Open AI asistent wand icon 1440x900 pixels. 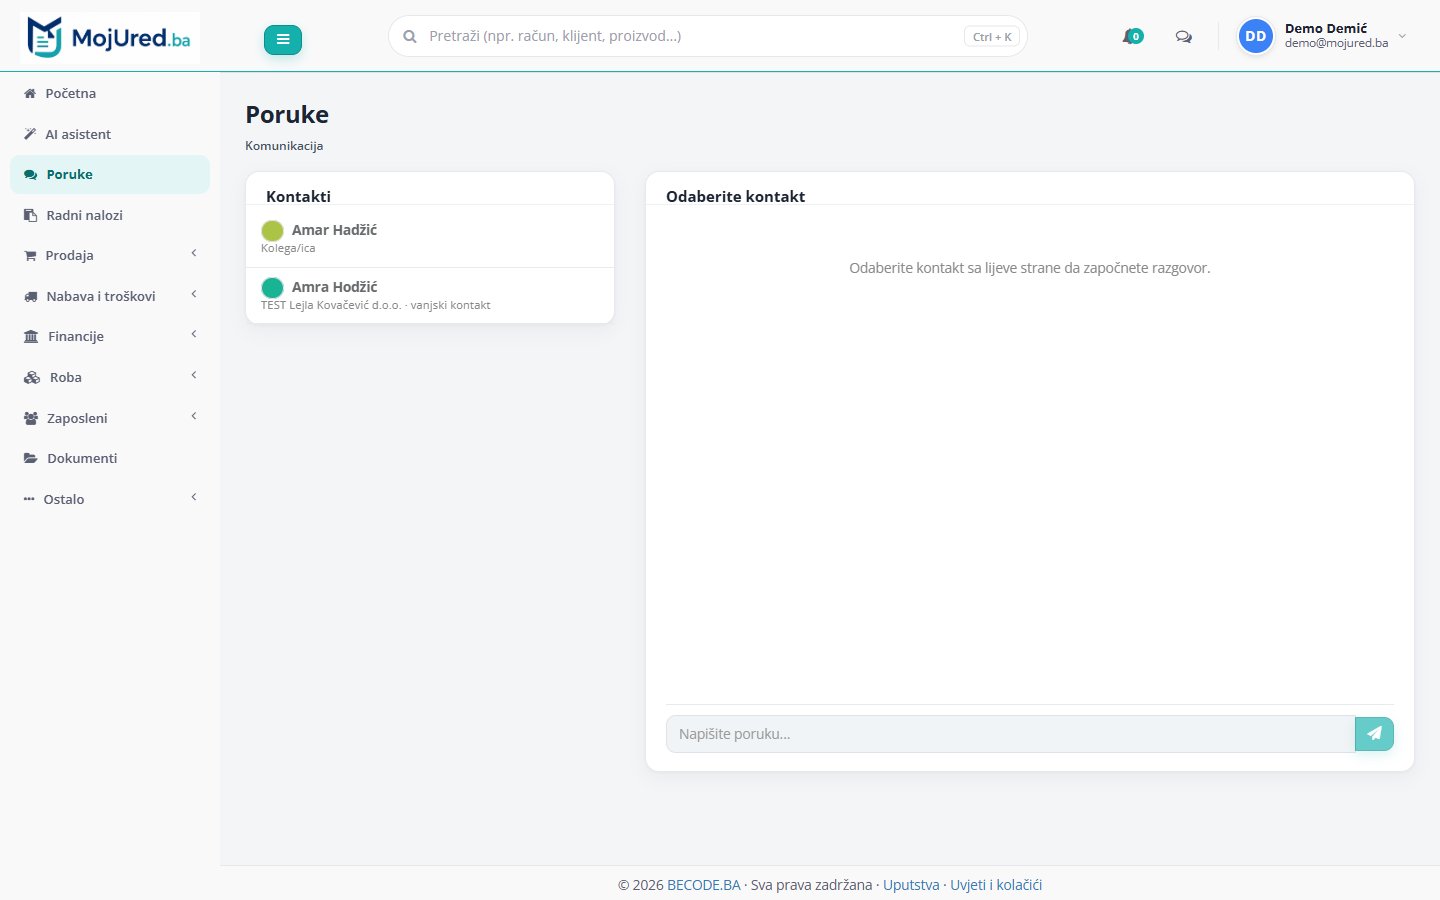tap(30, 134)
